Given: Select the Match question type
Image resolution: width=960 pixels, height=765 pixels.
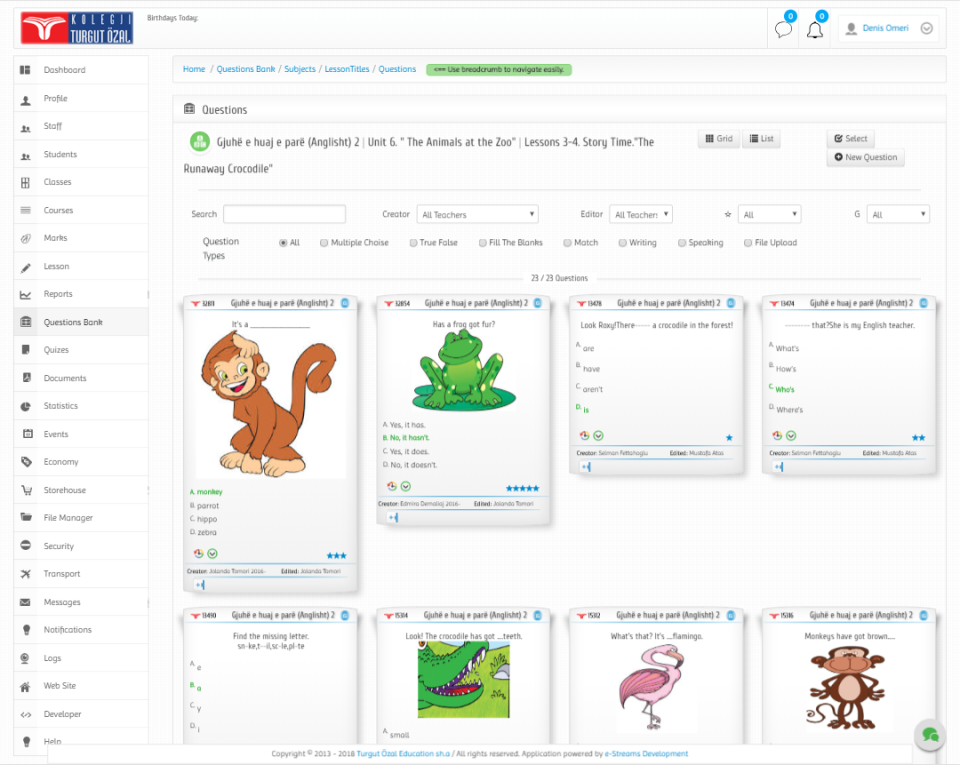Looking at the screenshot, I should pyautogui.click(x=567, y=243).
